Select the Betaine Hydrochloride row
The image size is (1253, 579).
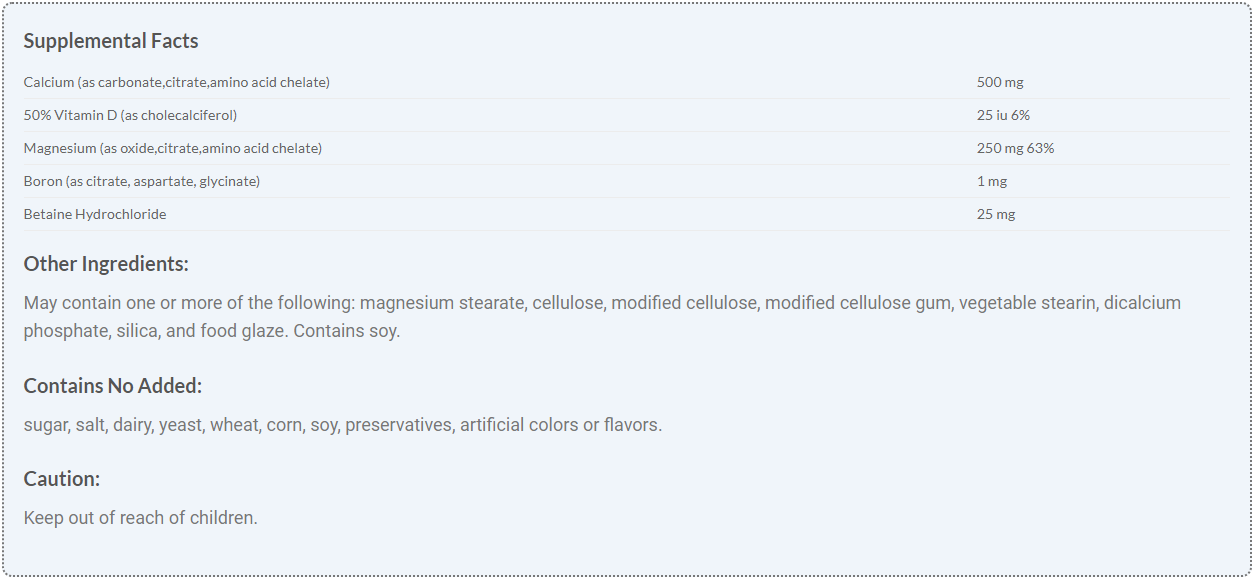[95, 214]
